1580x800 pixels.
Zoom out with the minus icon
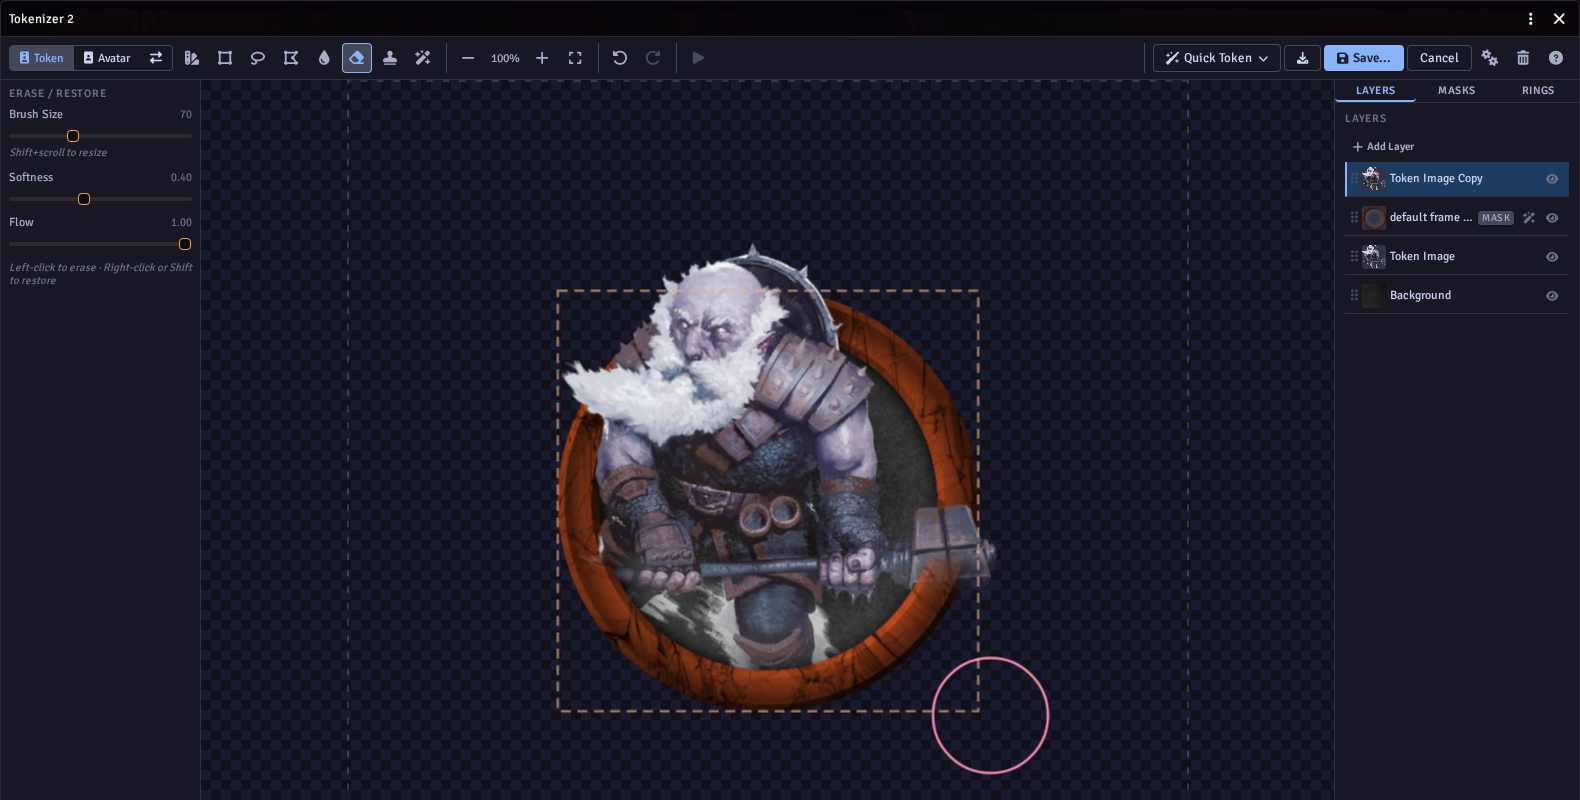point(468,58)
